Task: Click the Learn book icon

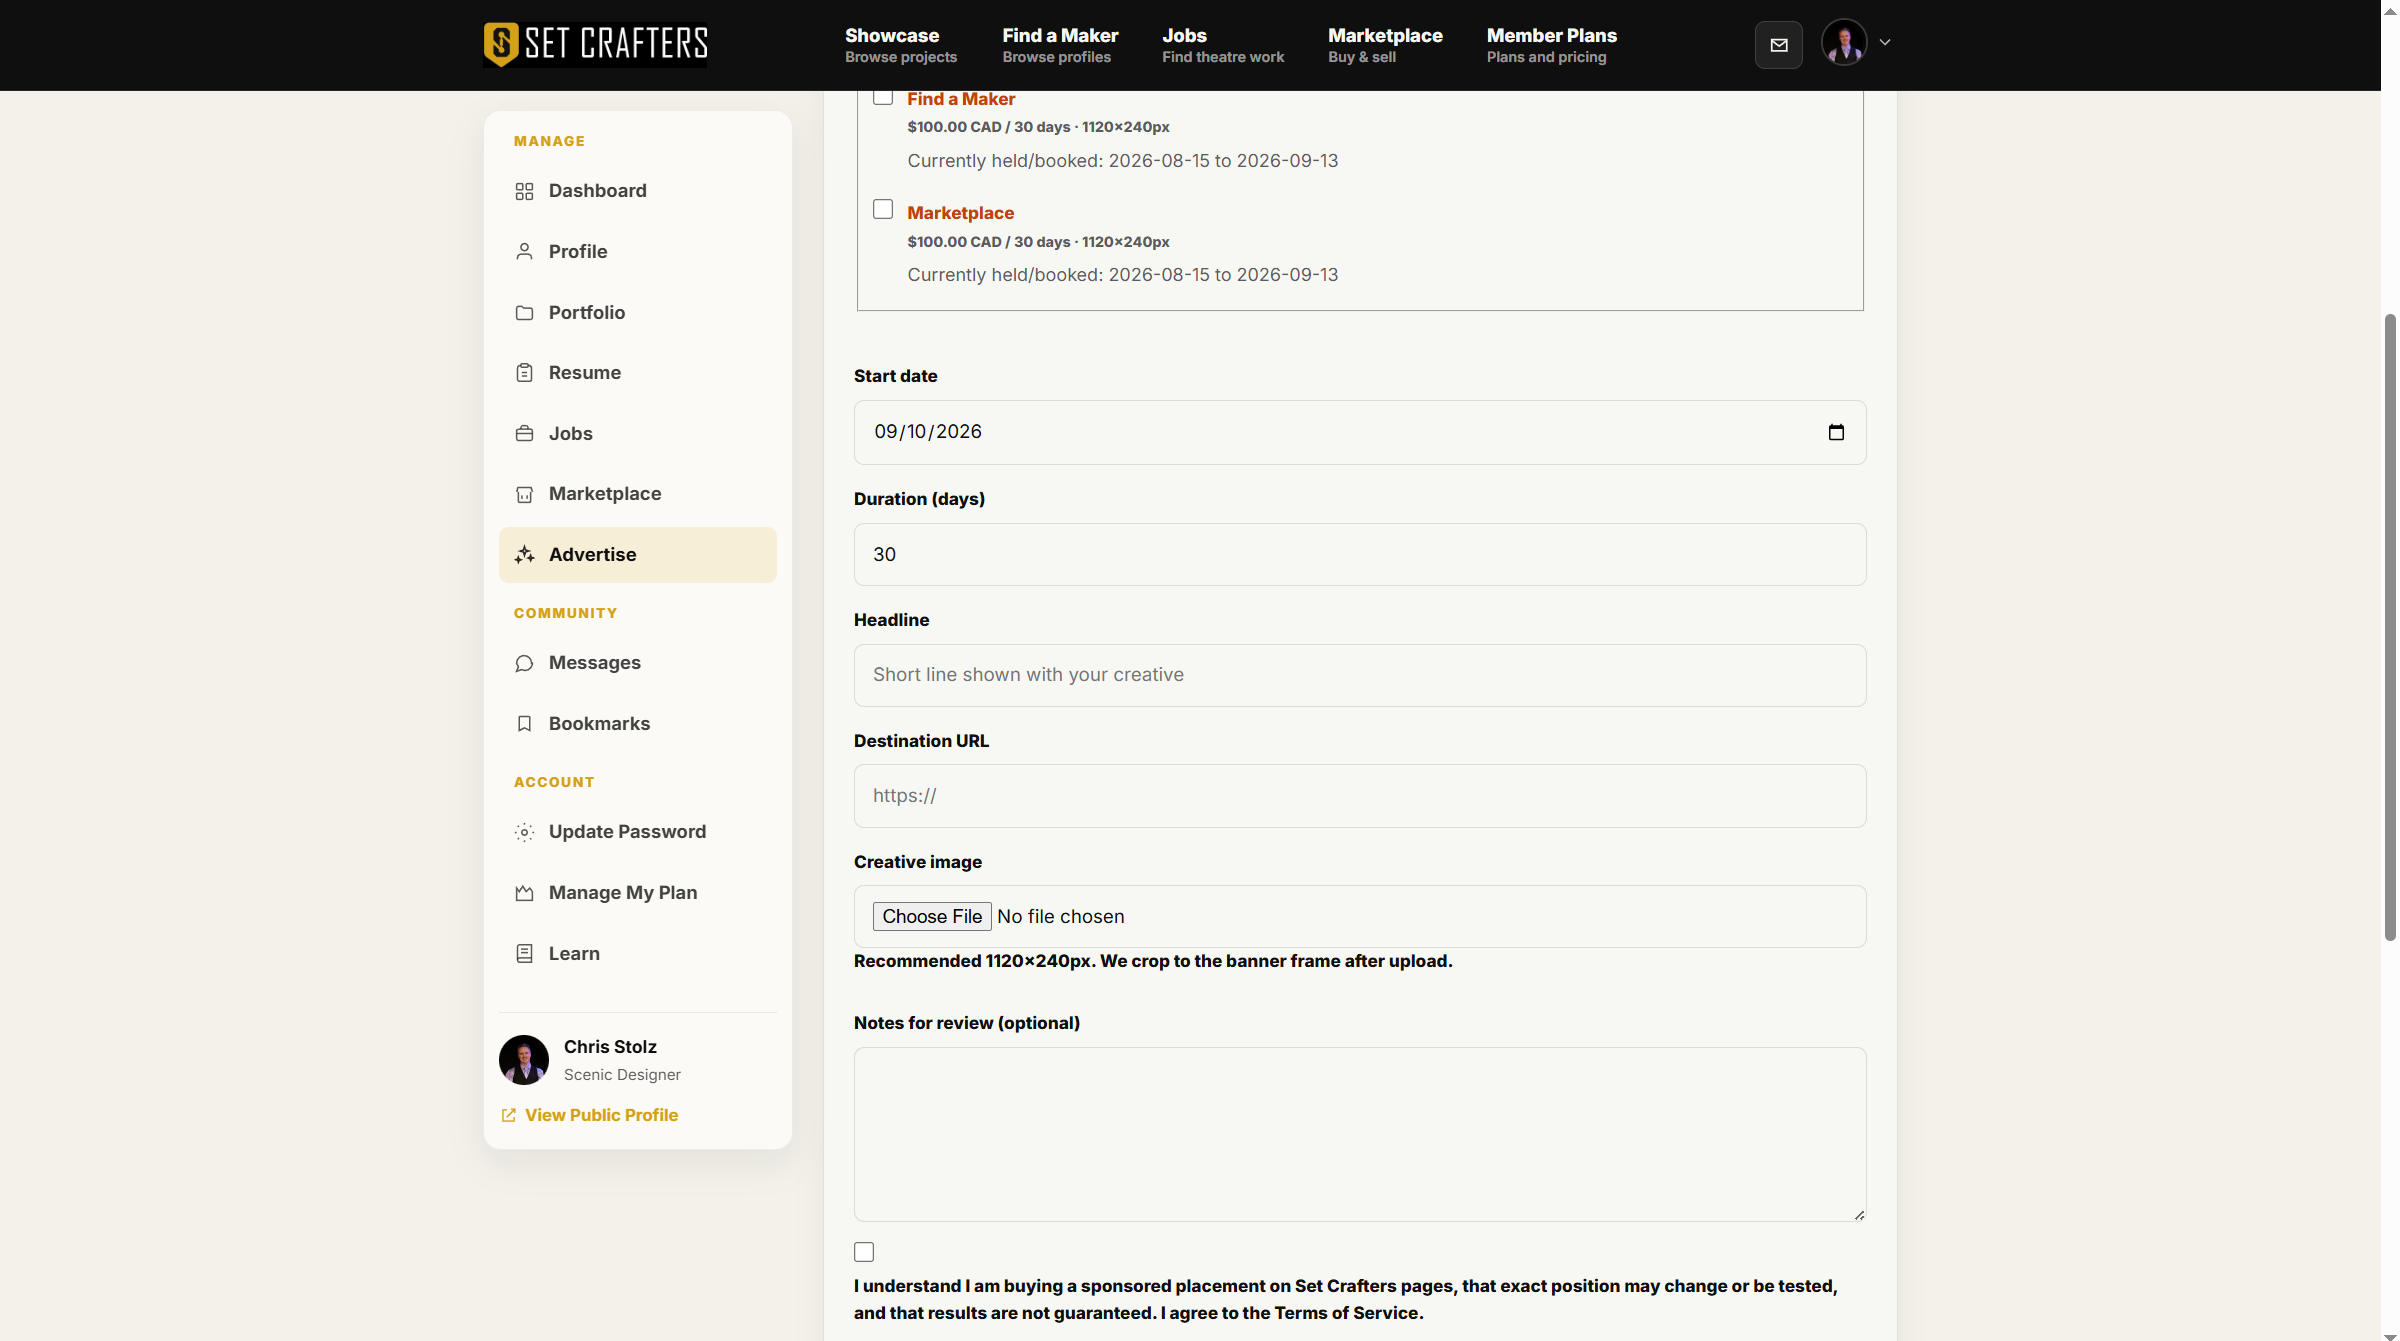Action: point(524,953)
